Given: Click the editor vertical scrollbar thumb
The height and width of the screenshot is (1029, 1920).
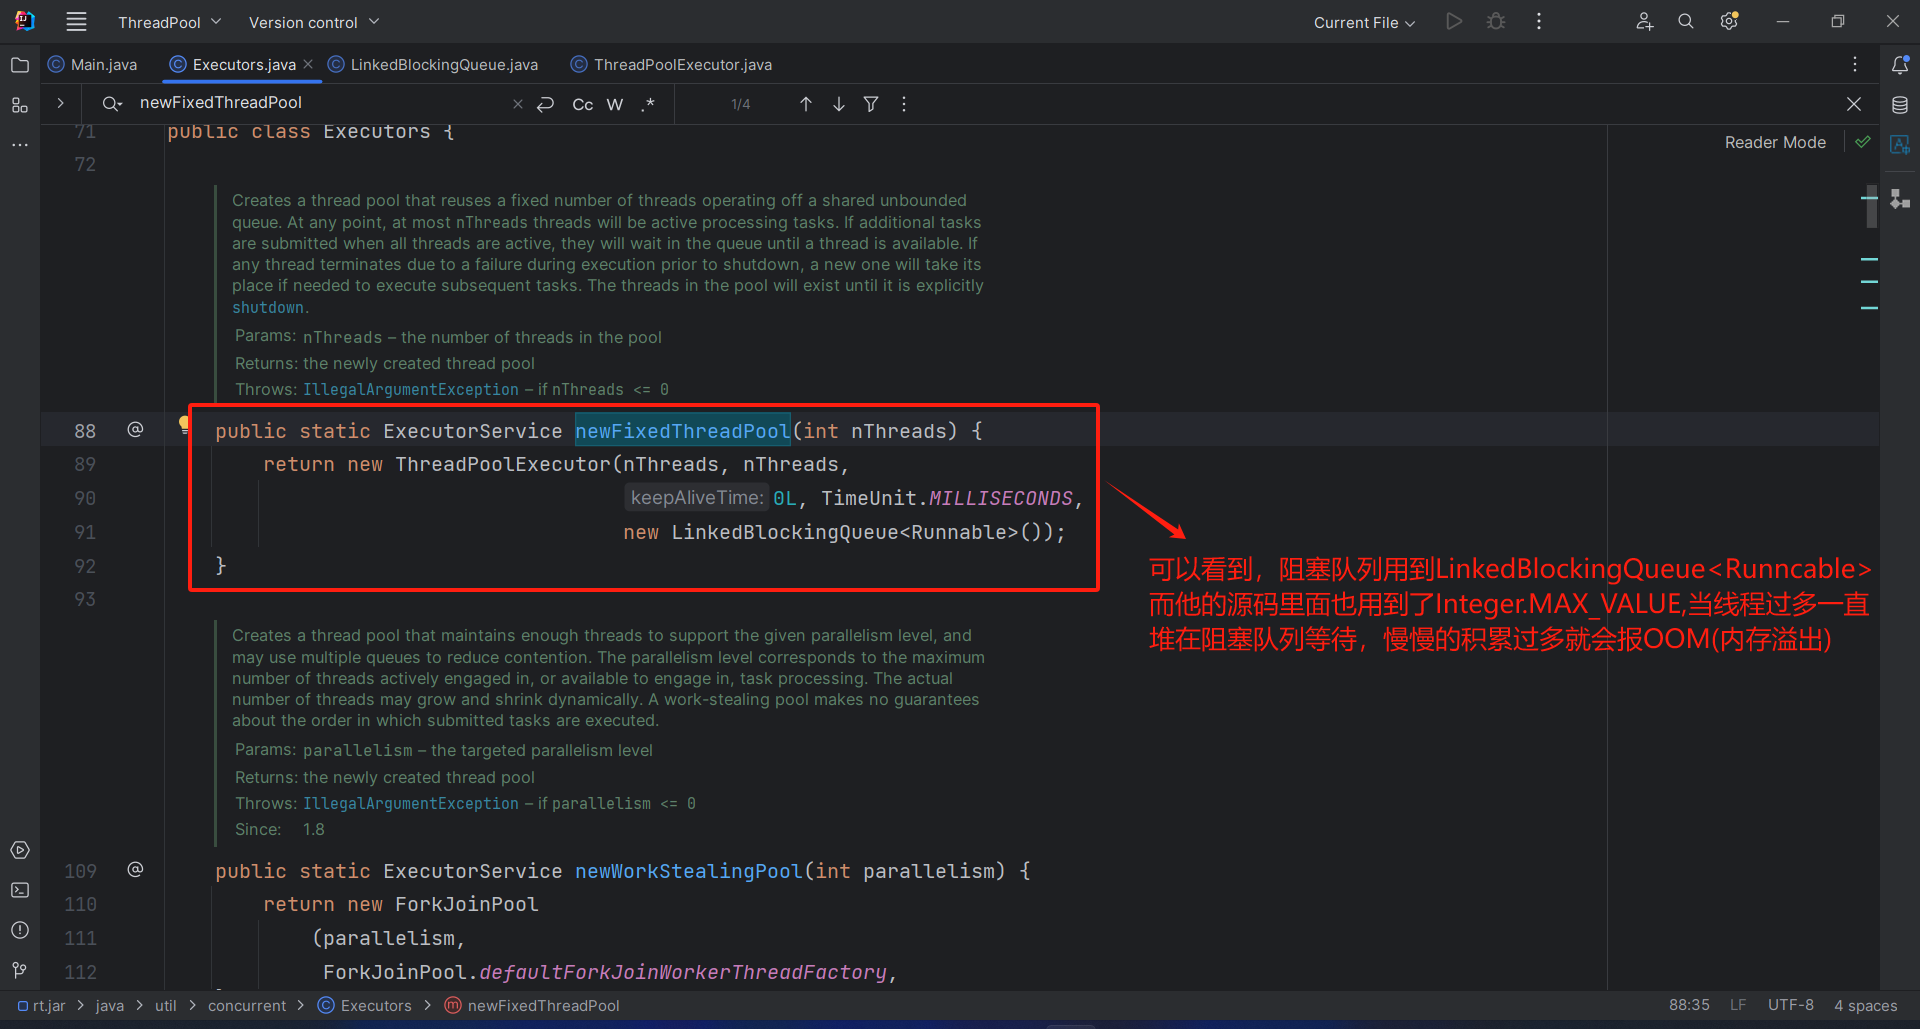Looking at the screenshot, I should tap(1872, 206).
